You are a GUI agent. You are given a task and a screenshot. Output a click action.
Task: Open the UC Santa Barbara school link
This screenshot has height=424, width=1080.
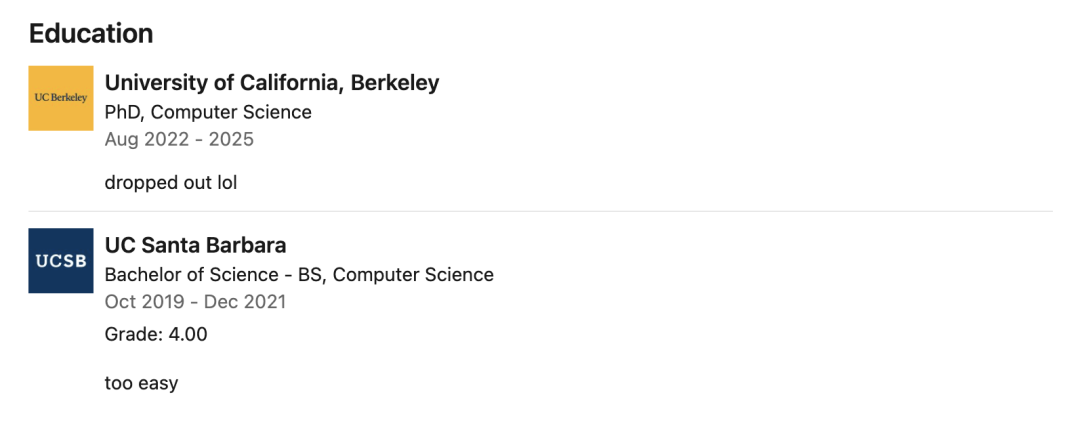(x=195, y=245)
